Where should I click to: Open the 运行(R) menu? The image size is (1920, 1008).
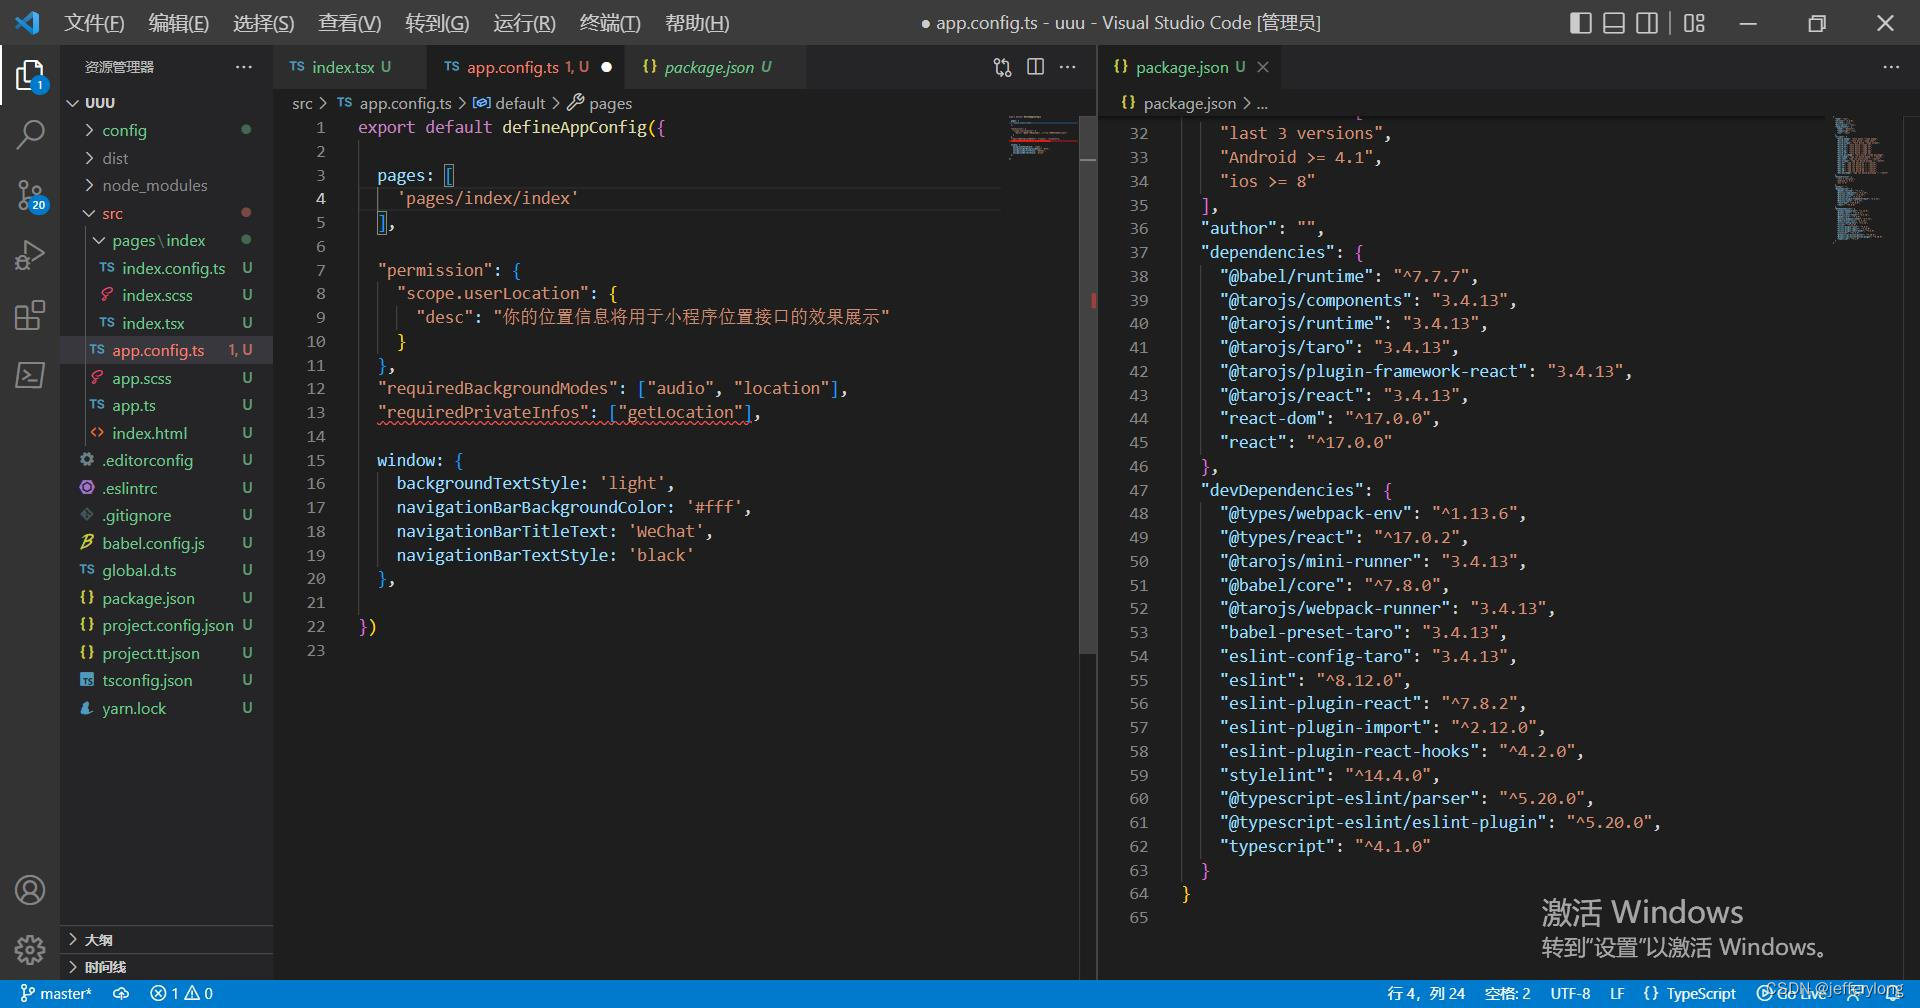pyautogui.click(x=524, y=23)
